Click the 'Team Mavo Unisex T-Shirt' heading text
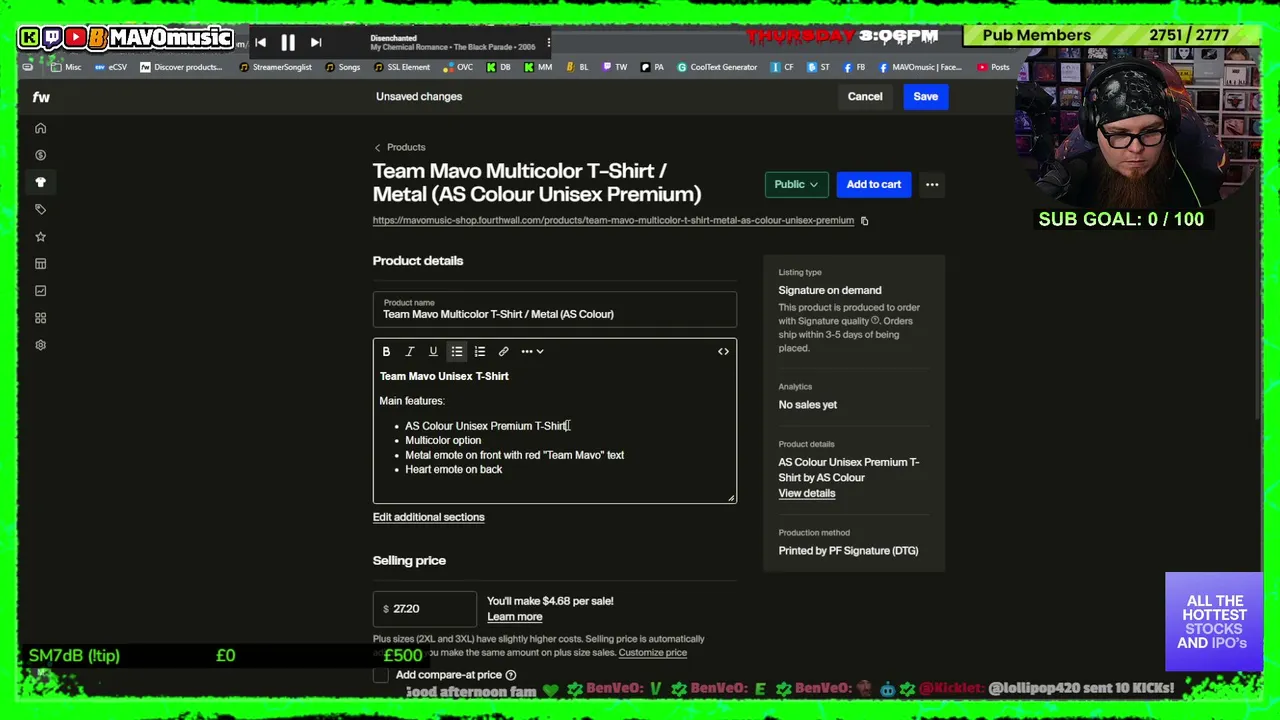The height and width of the screenshot is (720, 1280). tap(444, 377)
